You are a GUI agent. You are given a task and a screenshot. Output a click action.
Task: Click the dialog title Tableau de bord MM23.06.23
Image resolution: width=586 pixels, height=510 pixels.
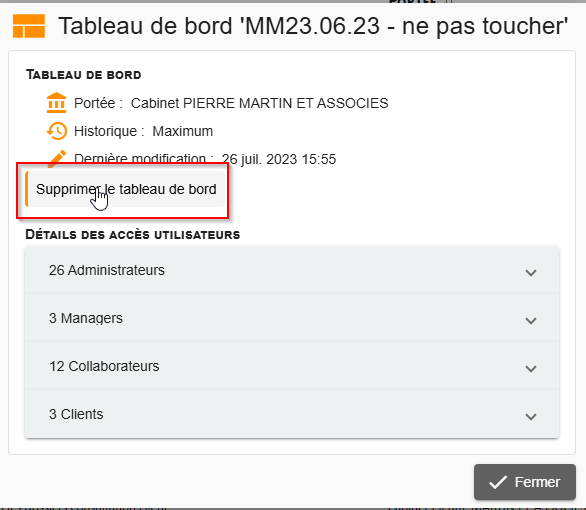[x=313, y=26]
